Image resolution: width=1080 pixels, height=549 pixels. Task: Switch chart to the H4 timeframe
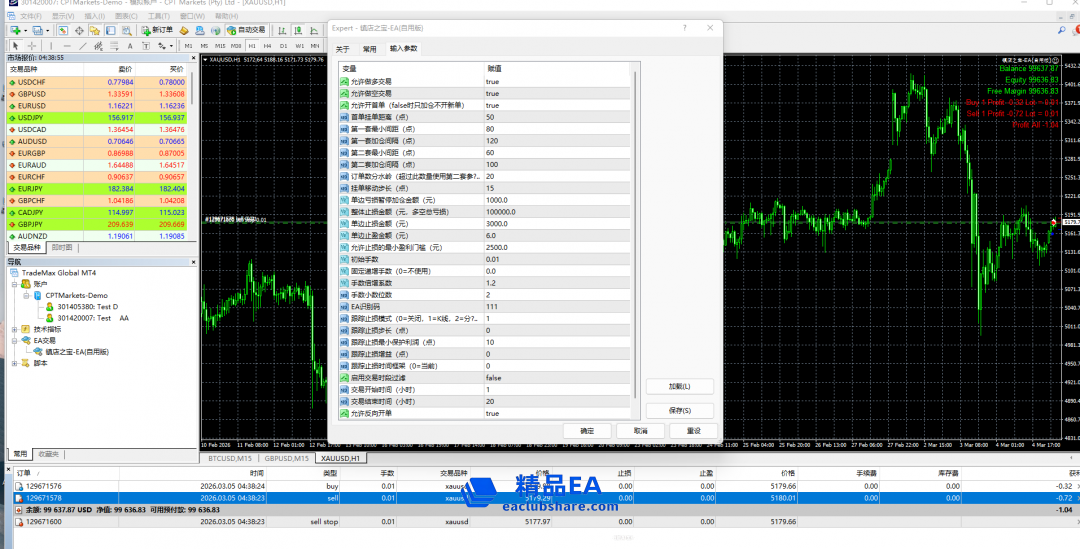(x=268, y=46)
